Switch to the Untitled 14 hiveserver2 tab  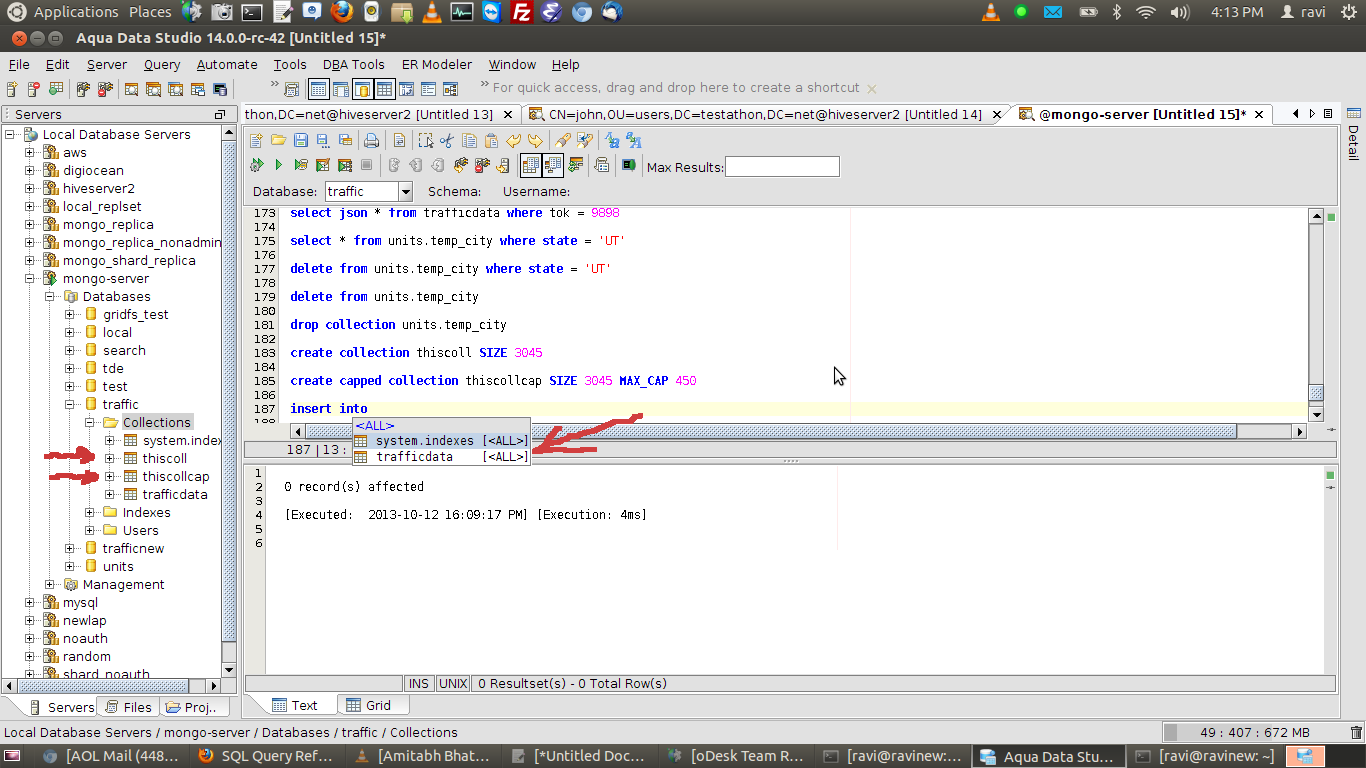(x=766, y=114)
